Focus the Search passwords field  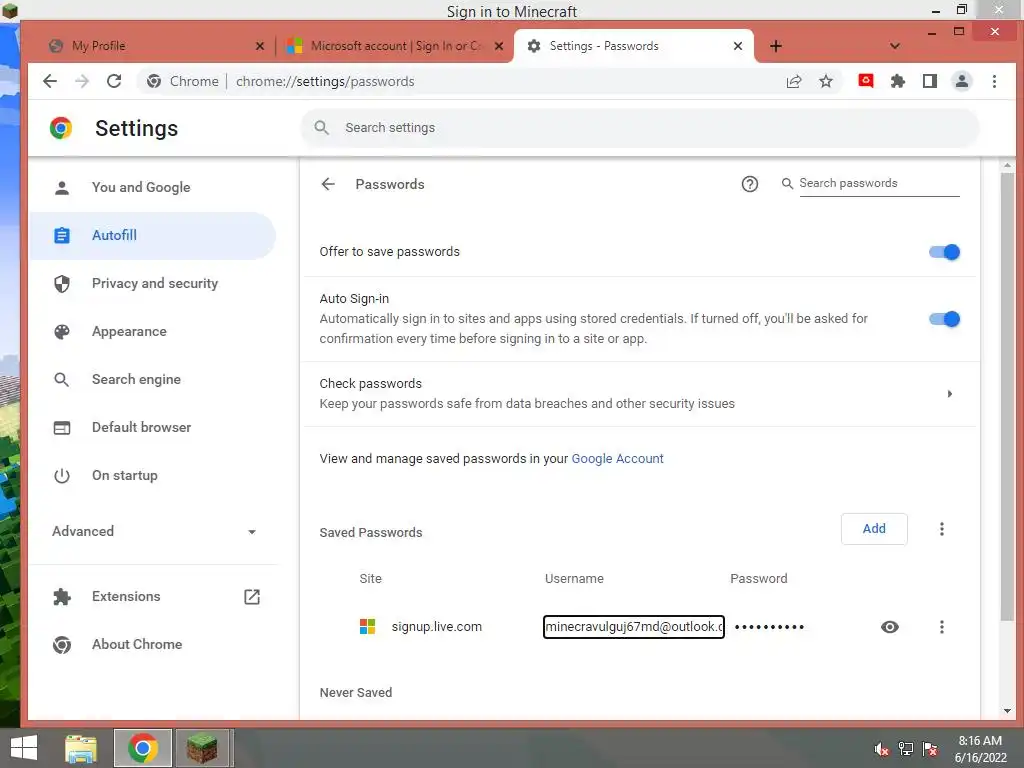pos(879,184)
